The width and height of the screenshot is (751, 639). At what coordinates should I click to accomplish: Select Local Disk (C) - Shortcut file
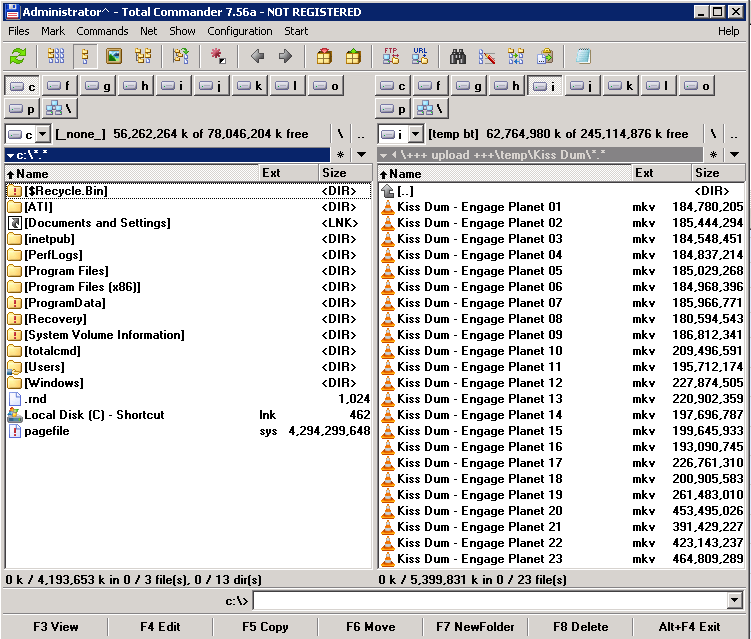pyautogui.click(x=188, y=415)
